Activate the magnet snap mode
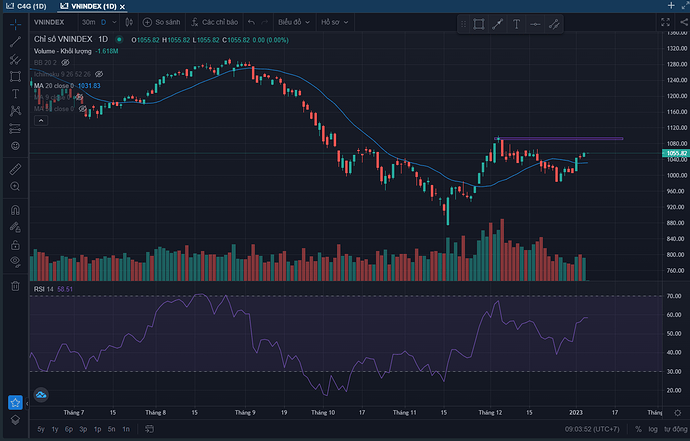The width and height of the screenshot is (690, 441). pos(15,210)
